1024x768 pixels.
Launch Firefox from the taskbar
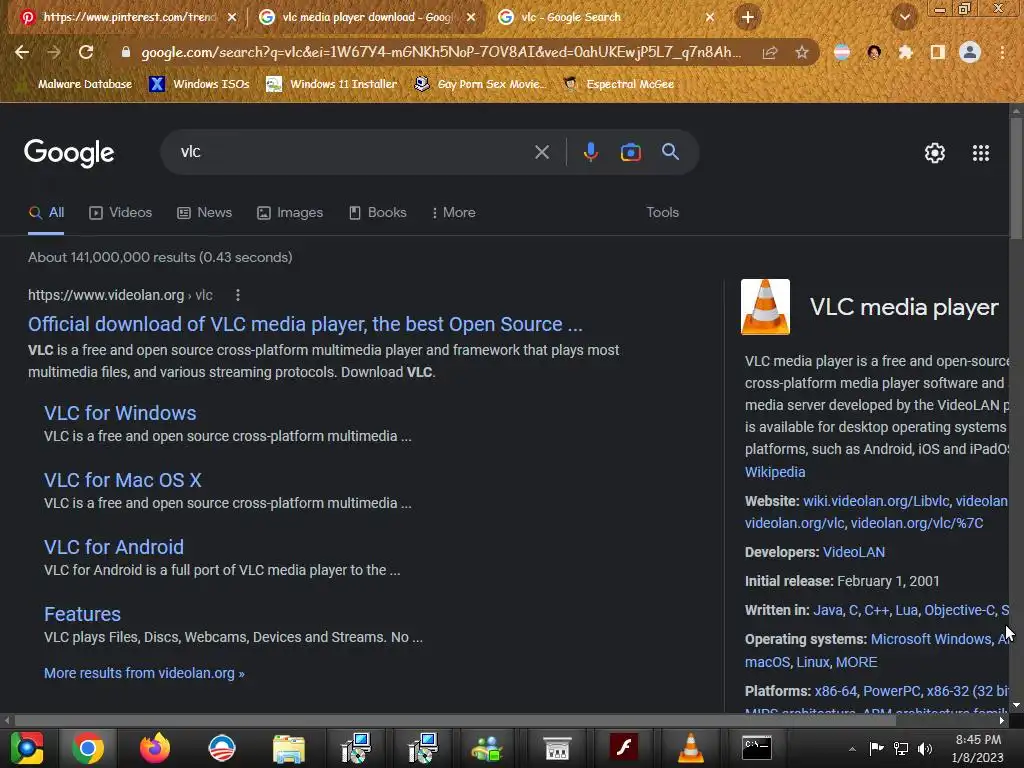155,748
